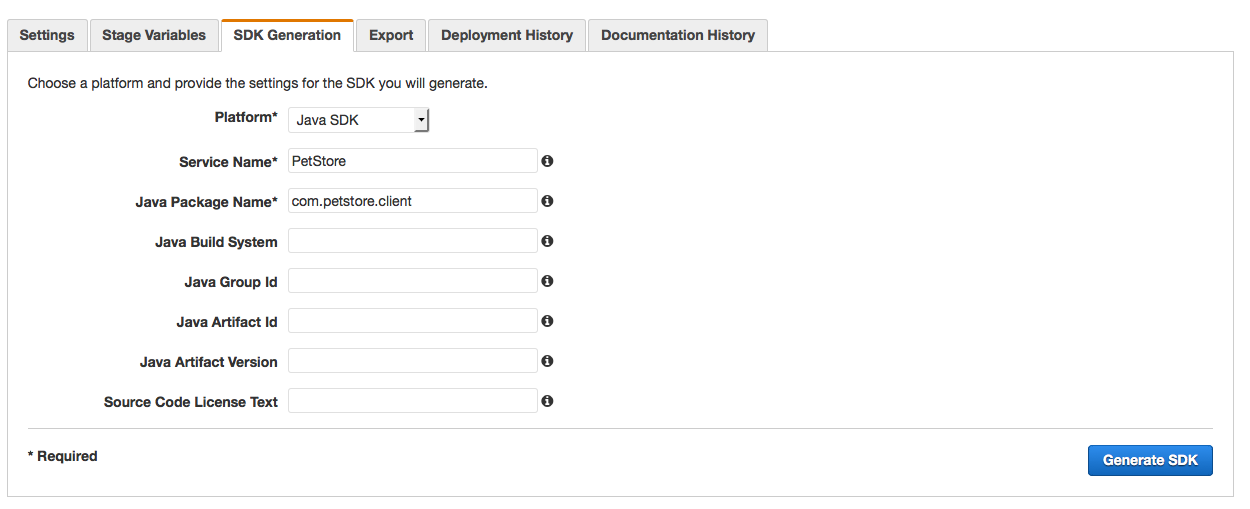Click the Source Code License Text field

pos(413,400)
